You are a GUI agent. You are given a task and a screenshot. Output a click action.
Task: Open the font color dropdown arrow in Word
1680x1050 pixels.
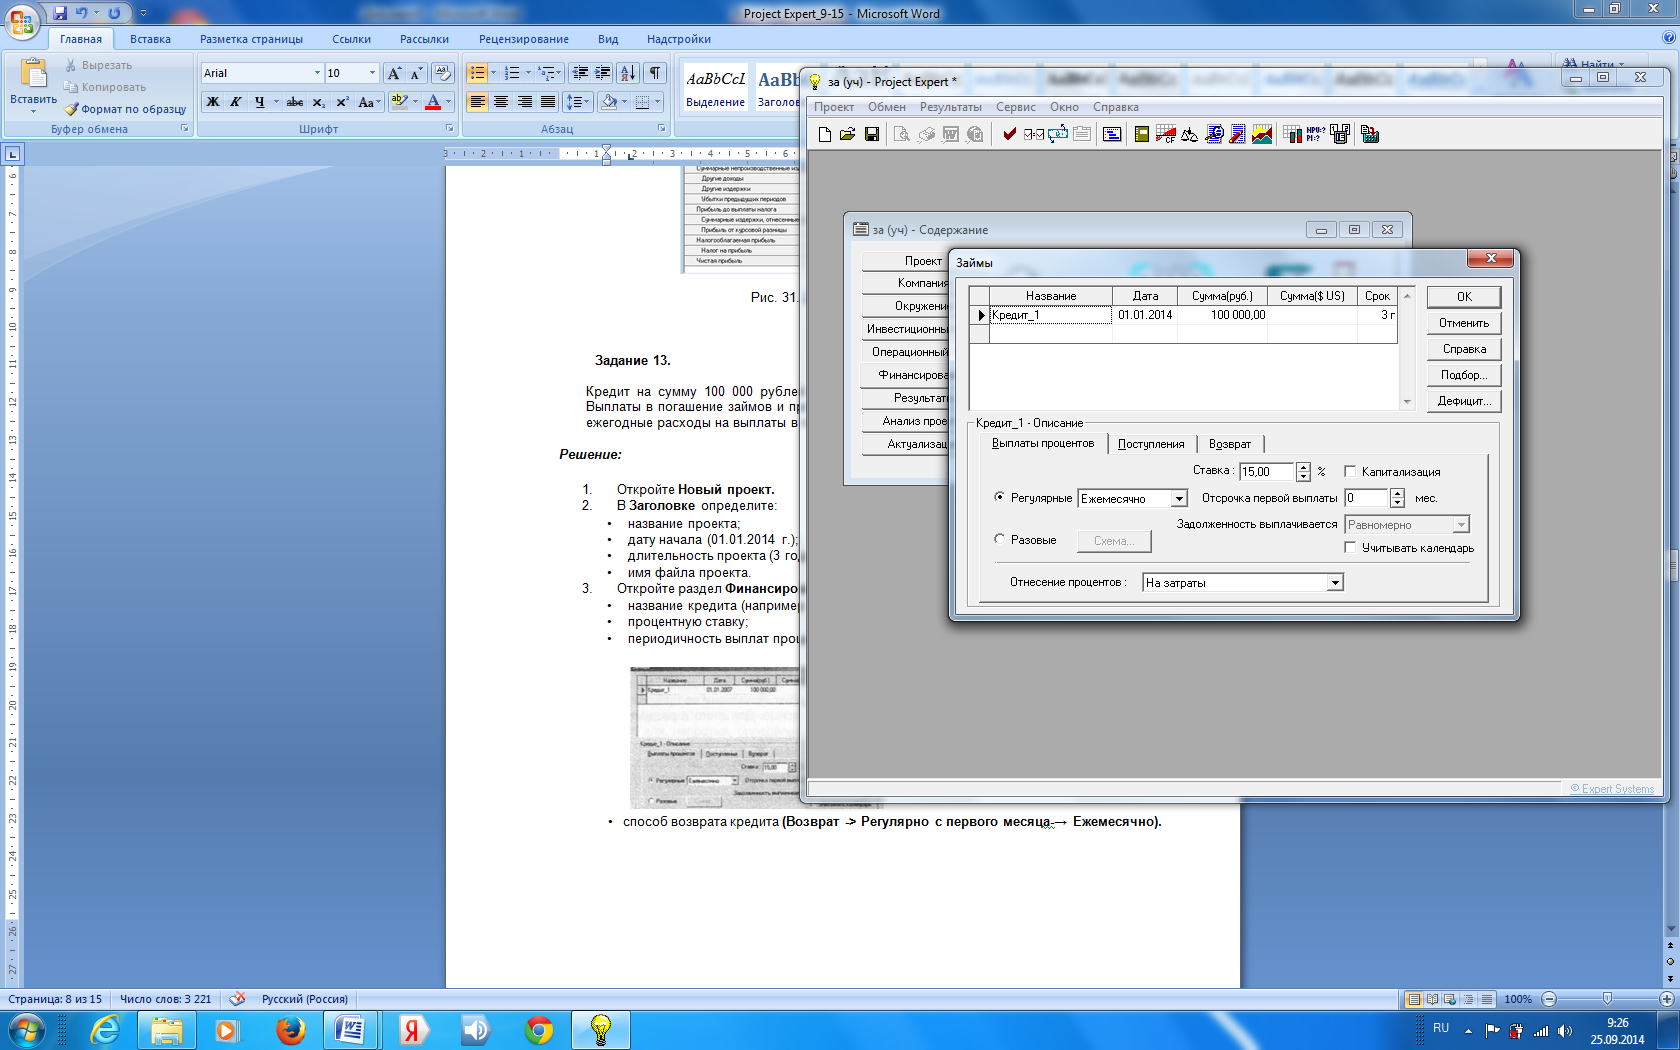(x=448, y=102)
